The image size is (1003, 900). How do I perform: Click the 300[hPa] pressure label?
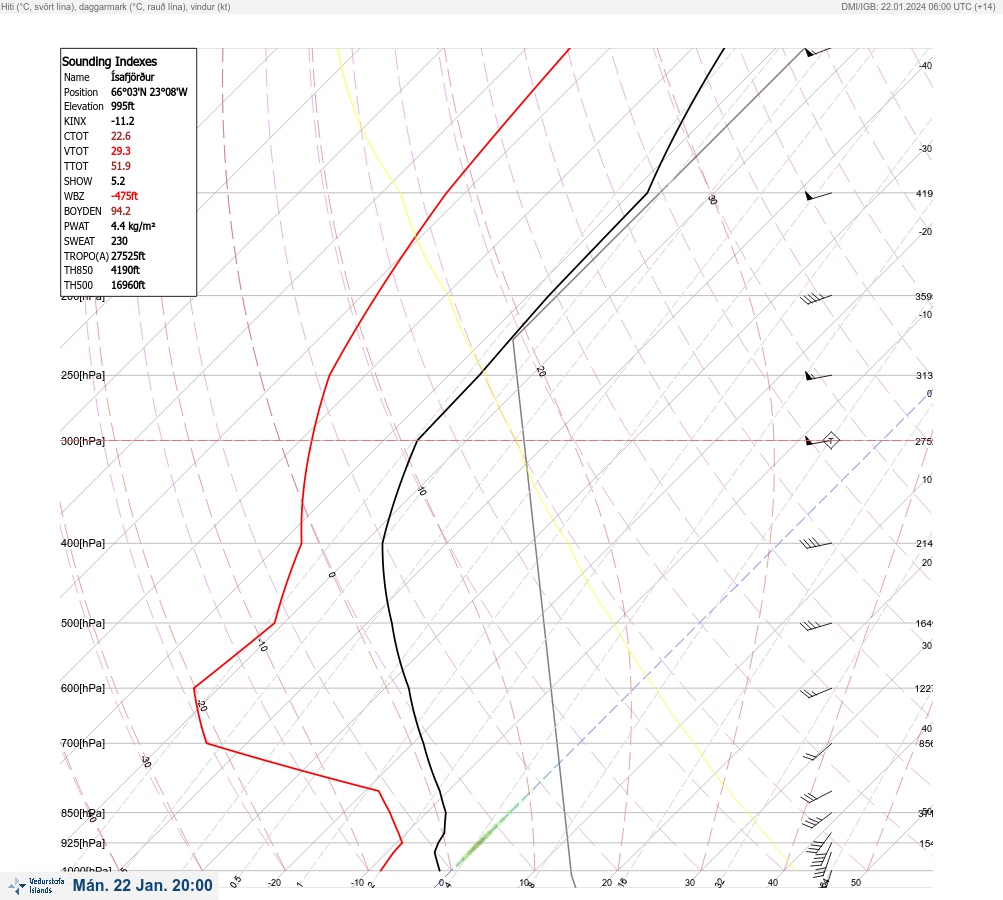(83, 441)
